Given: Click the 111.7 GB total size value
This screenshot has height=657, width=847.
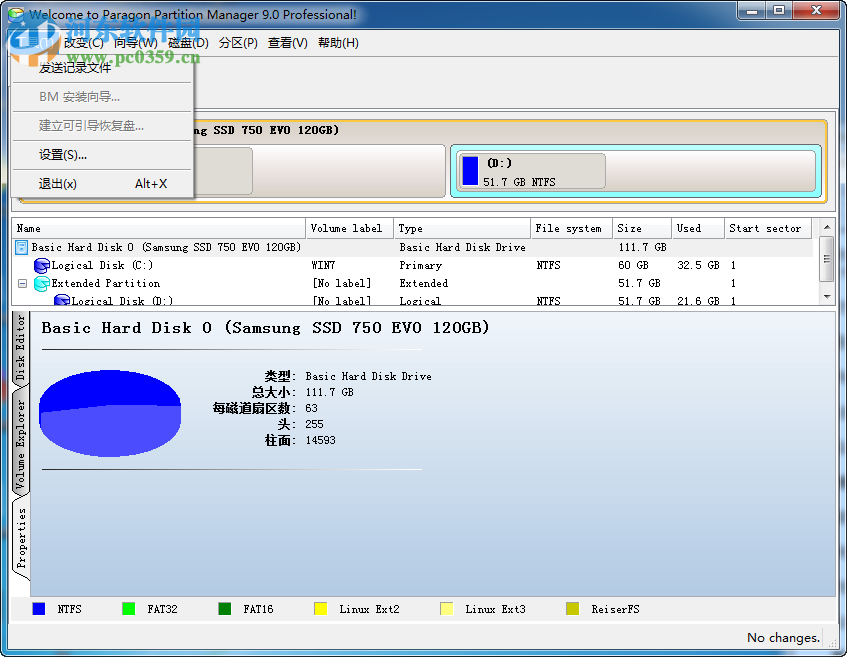Looking at the screenshot, I should 330,392.
